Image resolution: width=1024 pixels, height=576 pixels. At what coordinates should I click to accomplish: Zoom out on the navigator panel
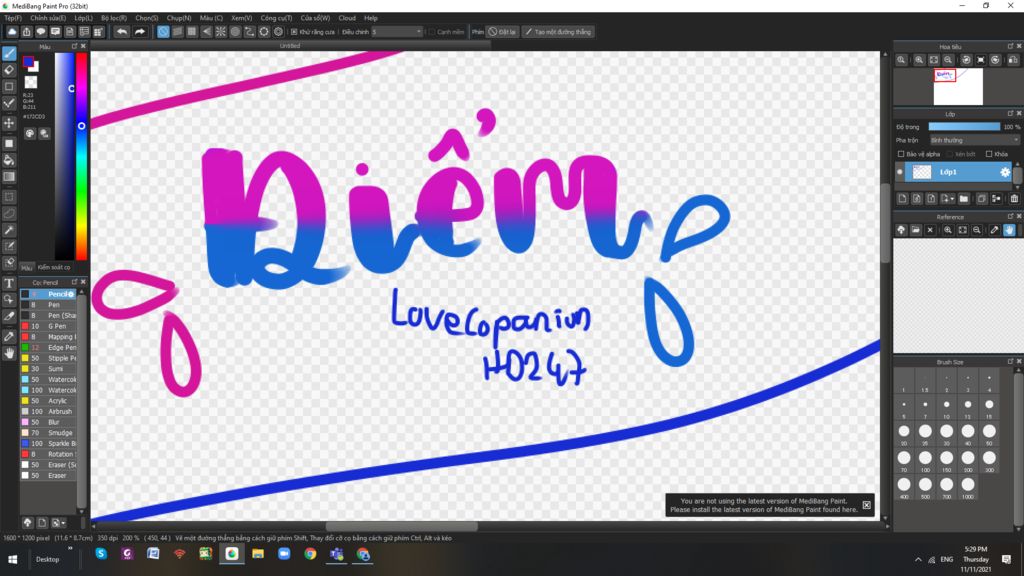(x=948, y=60)
